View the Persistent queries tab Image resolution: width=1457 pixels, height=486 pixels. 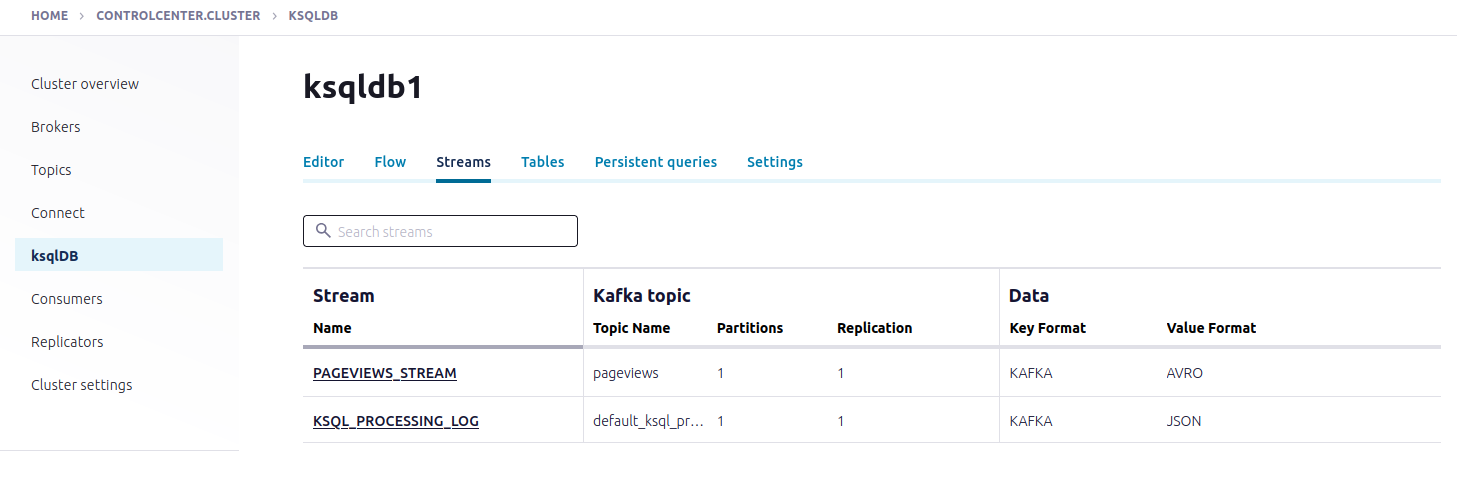click(x=655, y=162)
